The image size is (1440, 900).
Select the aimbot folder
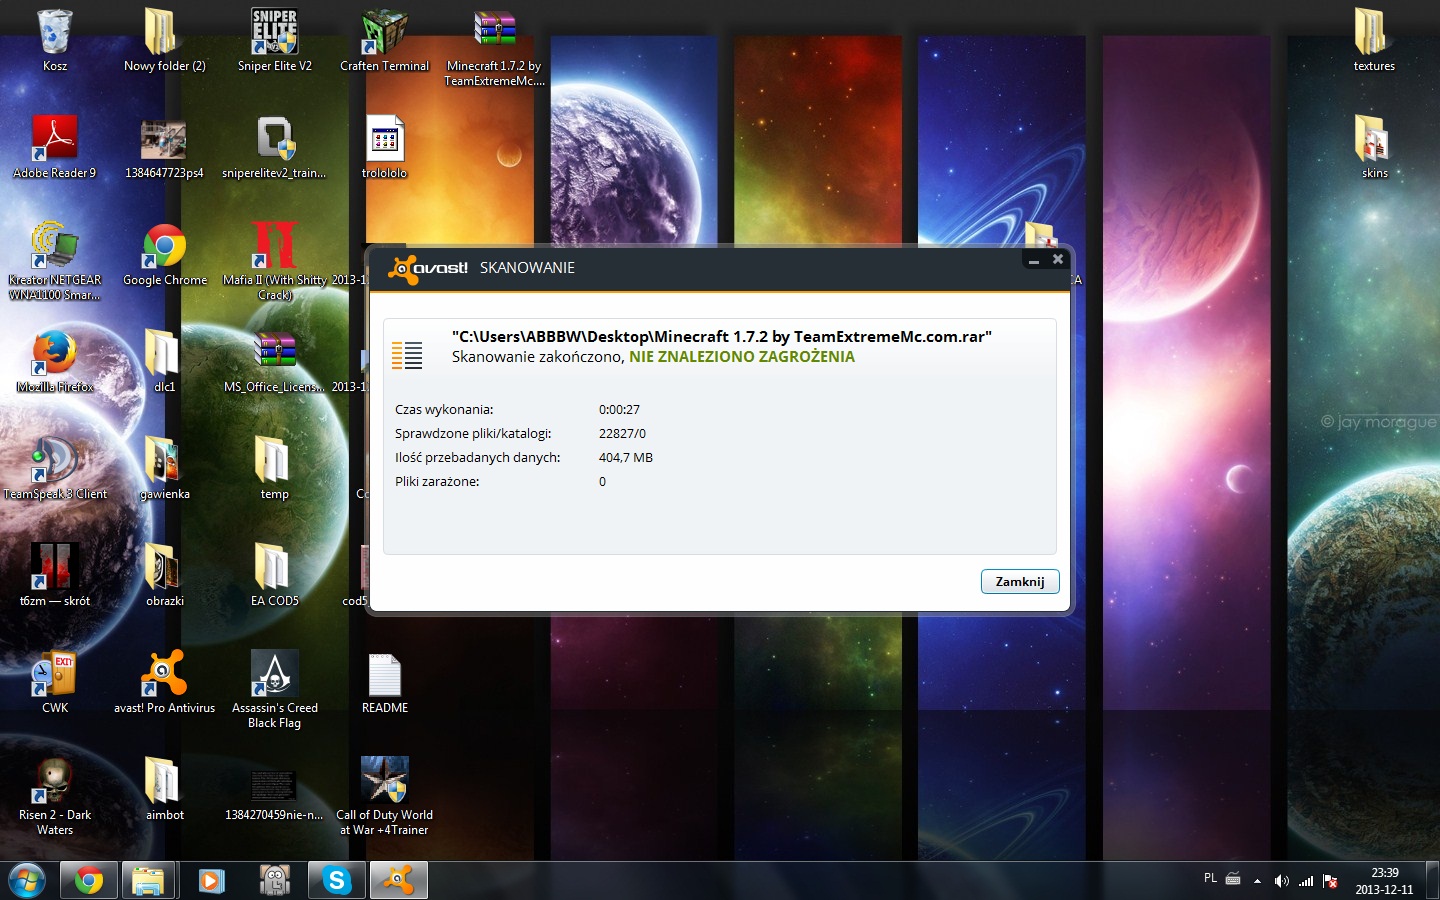click(x=164, y=790)
